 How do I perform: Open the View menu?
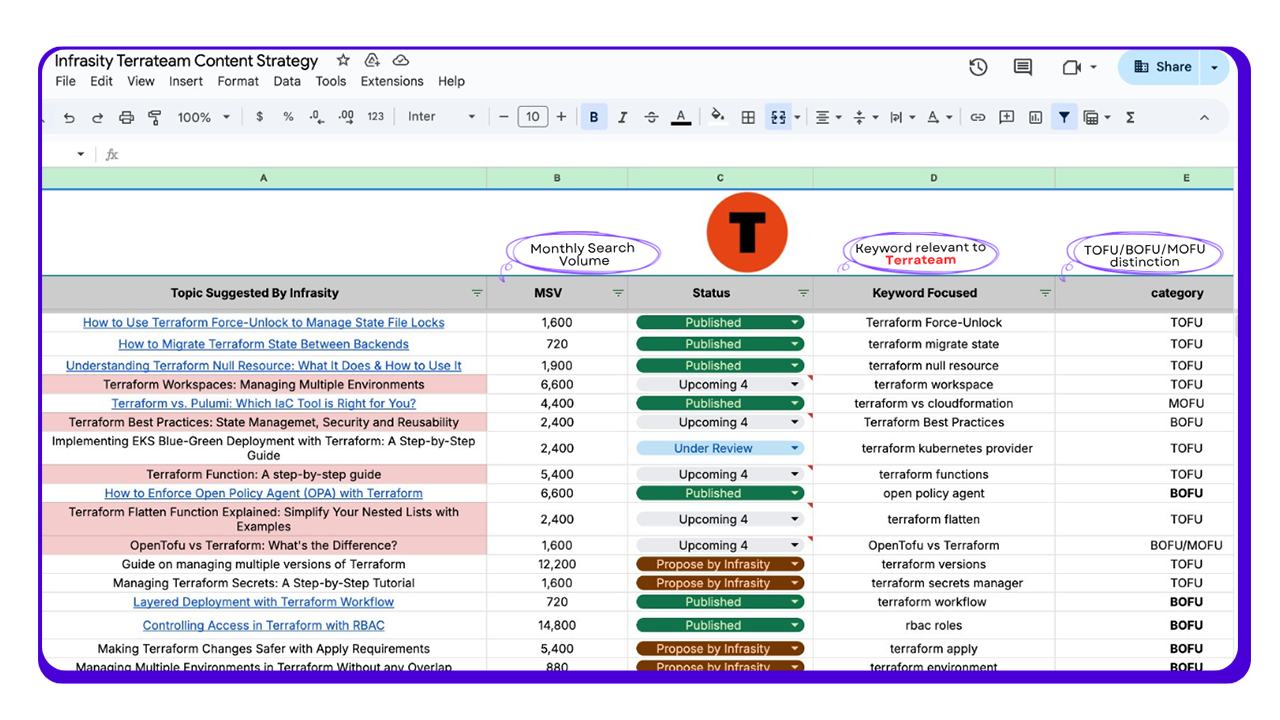click(x=141, y=81)
